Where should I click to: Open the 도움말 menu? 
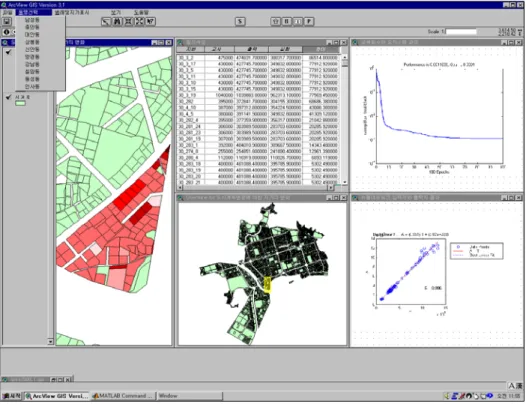(141, 12)
